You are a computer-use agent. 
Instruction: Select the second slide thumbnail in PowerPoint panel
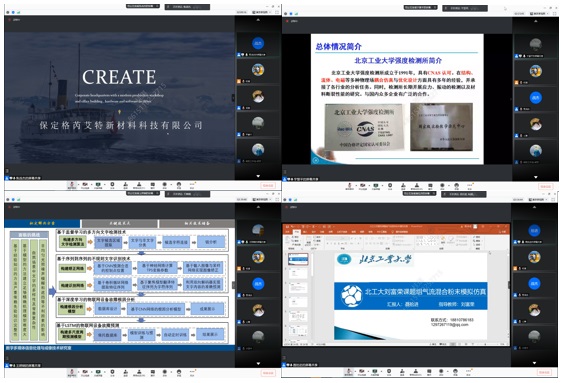[298, 273]
